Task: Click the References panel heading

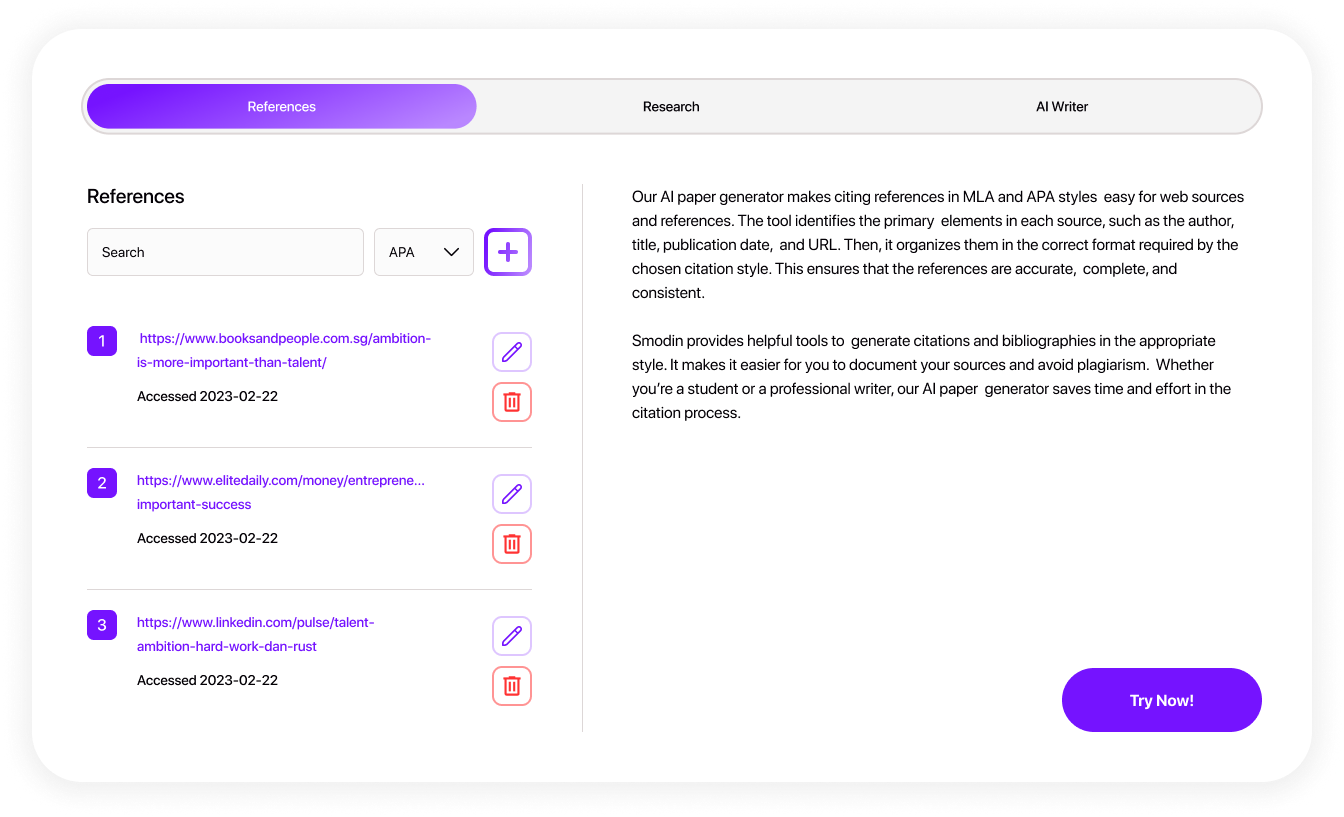Action: coord(136,197)
